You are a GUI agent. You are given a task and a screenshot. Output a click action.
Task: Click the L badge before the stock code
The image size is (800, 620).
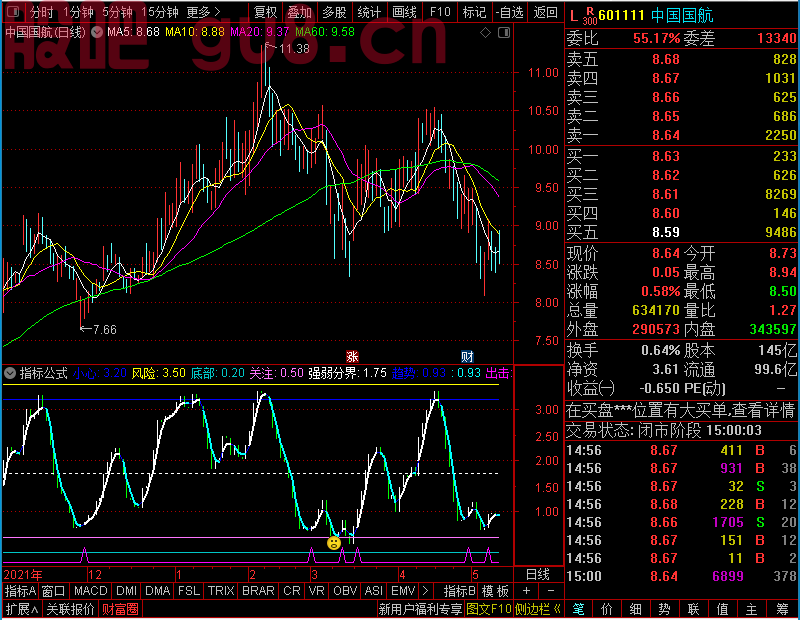(x=573, y=16)
